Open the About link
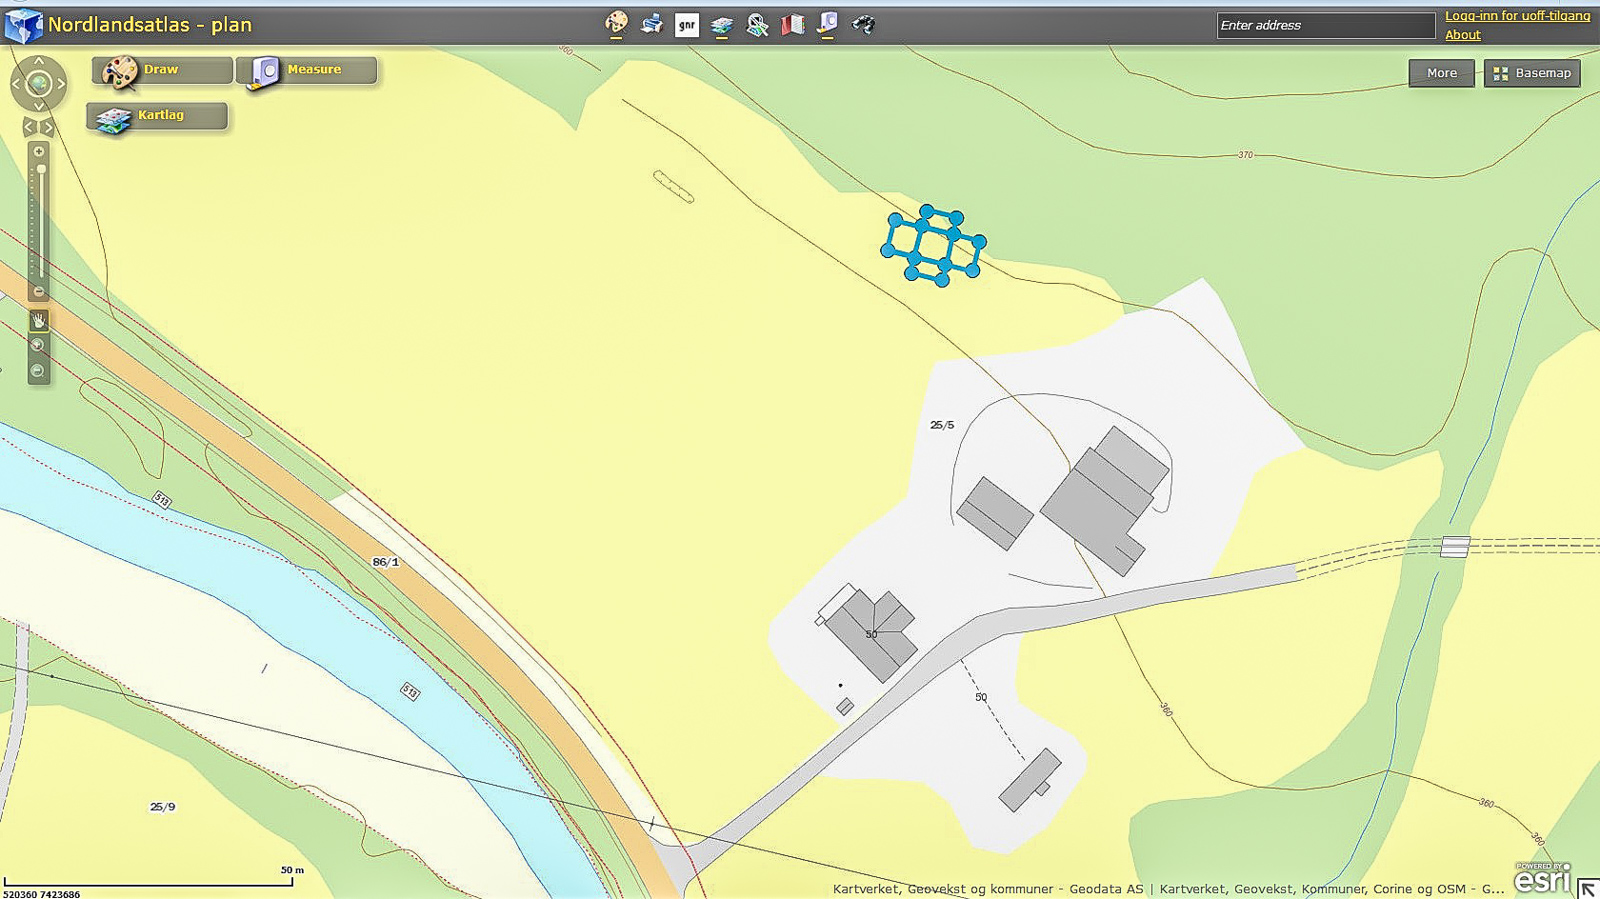The height and width of the screenshot is (899, 1600). [1462, 35]
